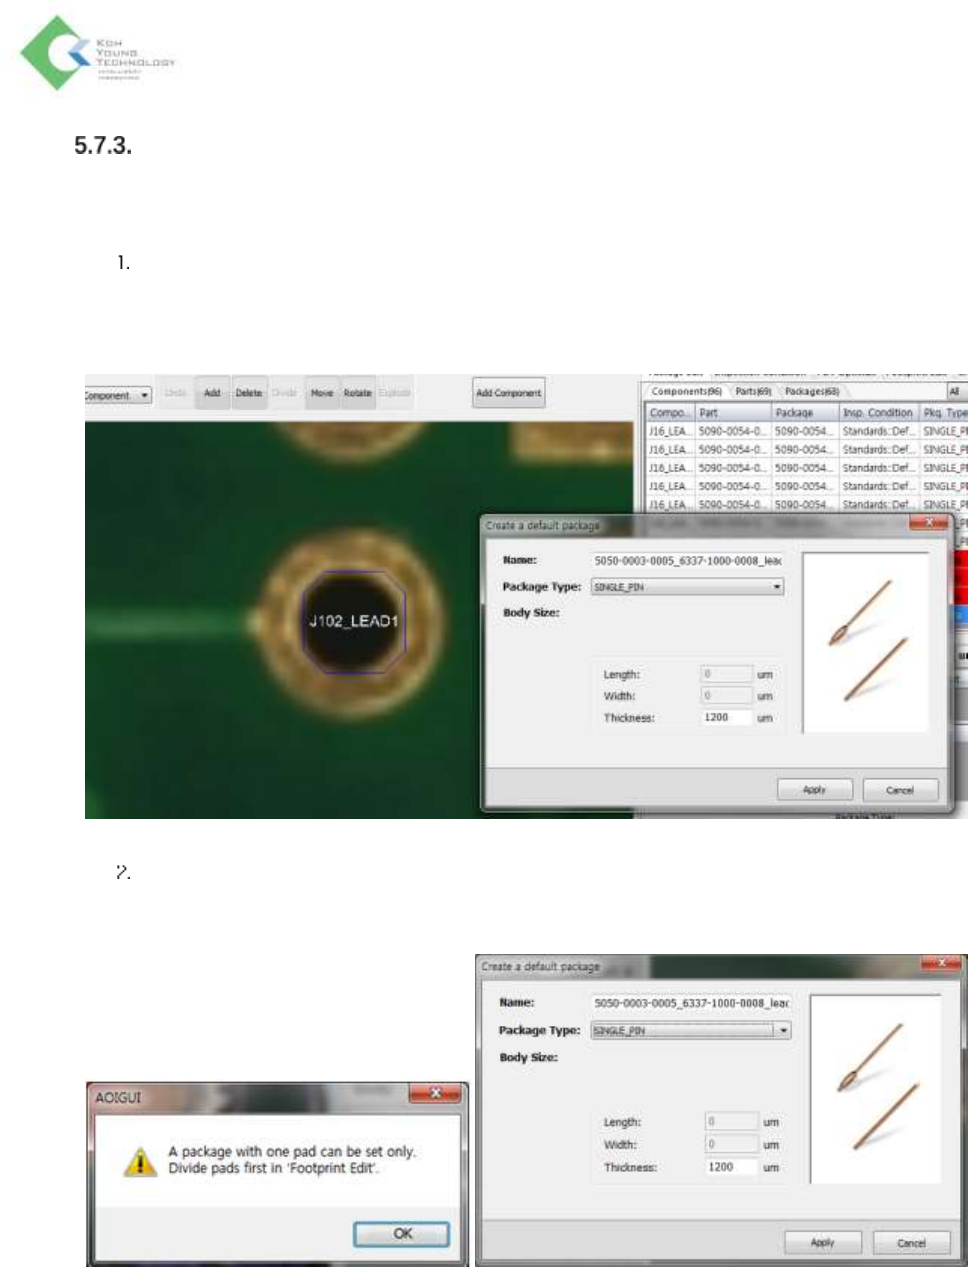Click the Explode toolbar button

(395, 393)
